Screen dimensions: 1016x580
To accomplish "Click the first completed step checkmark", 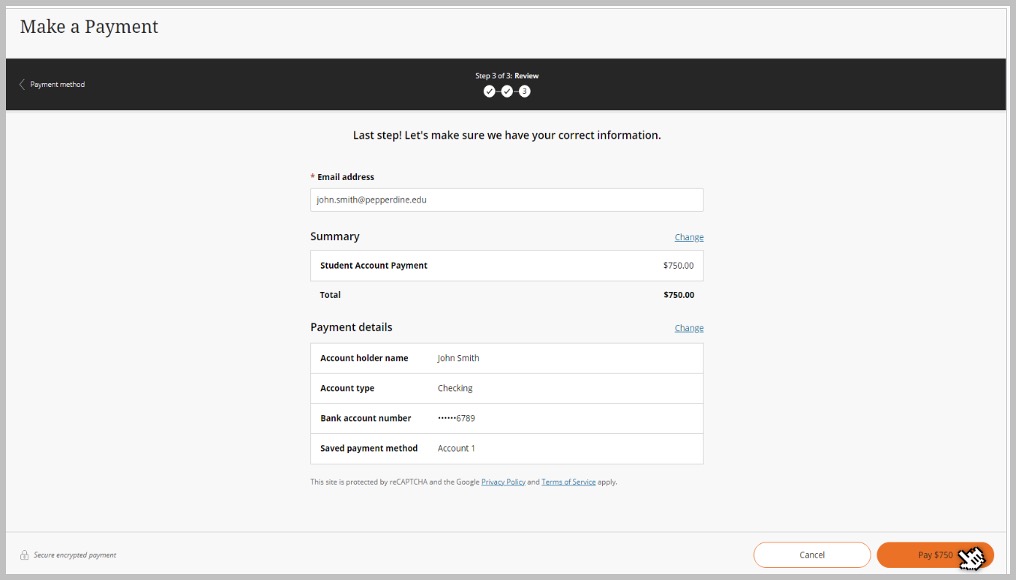I will point(489,92).
